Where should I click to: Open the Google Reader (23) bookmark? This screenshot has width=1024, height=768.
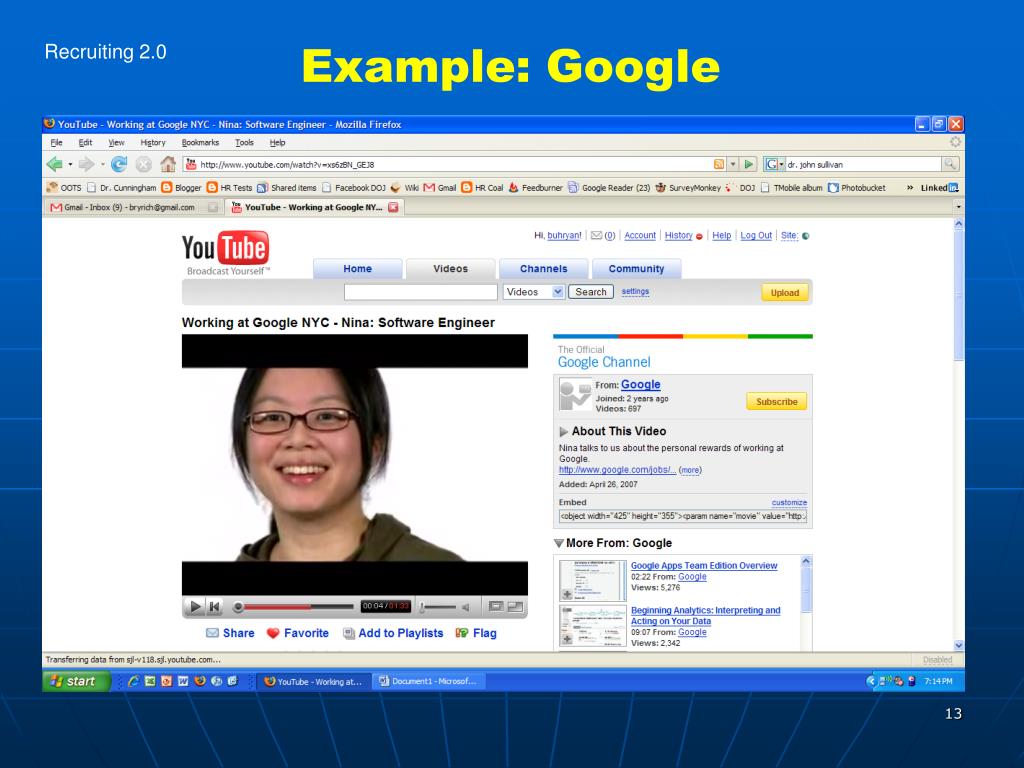609,187
